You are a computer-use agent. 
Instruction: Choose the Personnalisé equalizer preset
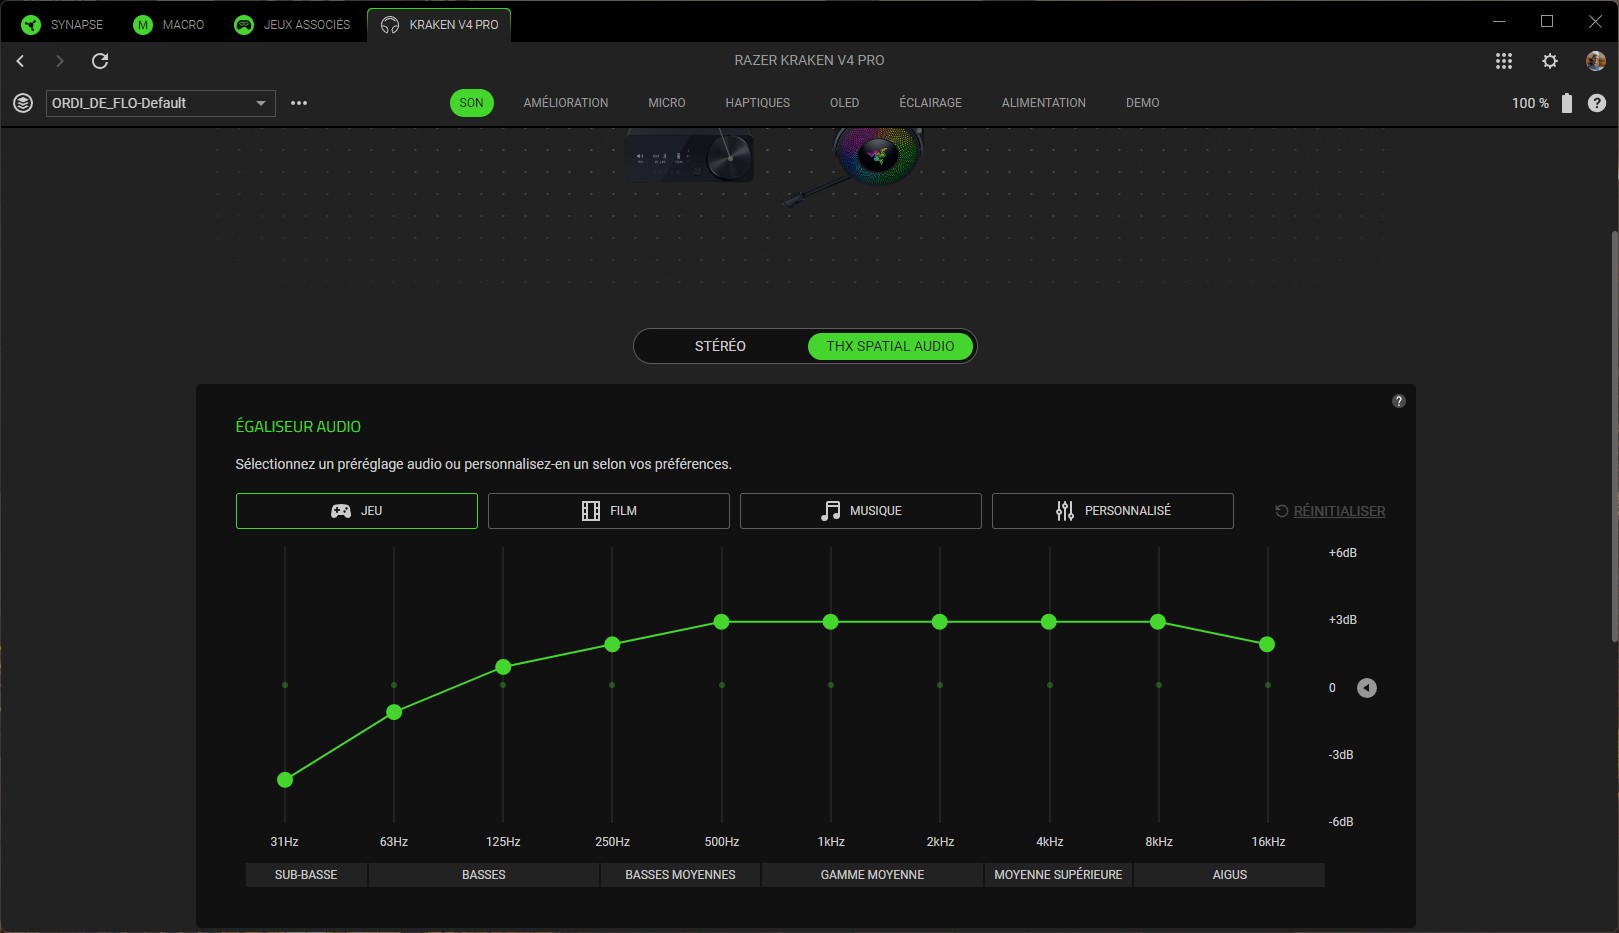coord(1113,511)
